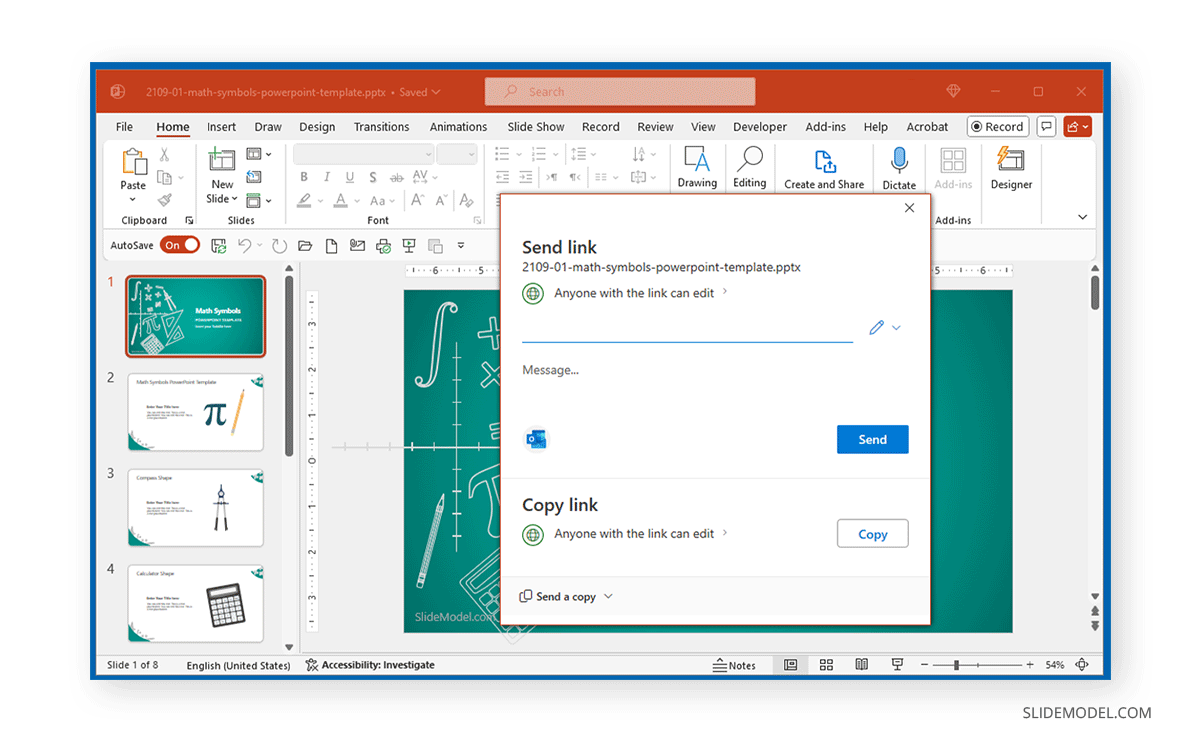
Task: Toggle the Notes pane
Action: coord(734,665)
